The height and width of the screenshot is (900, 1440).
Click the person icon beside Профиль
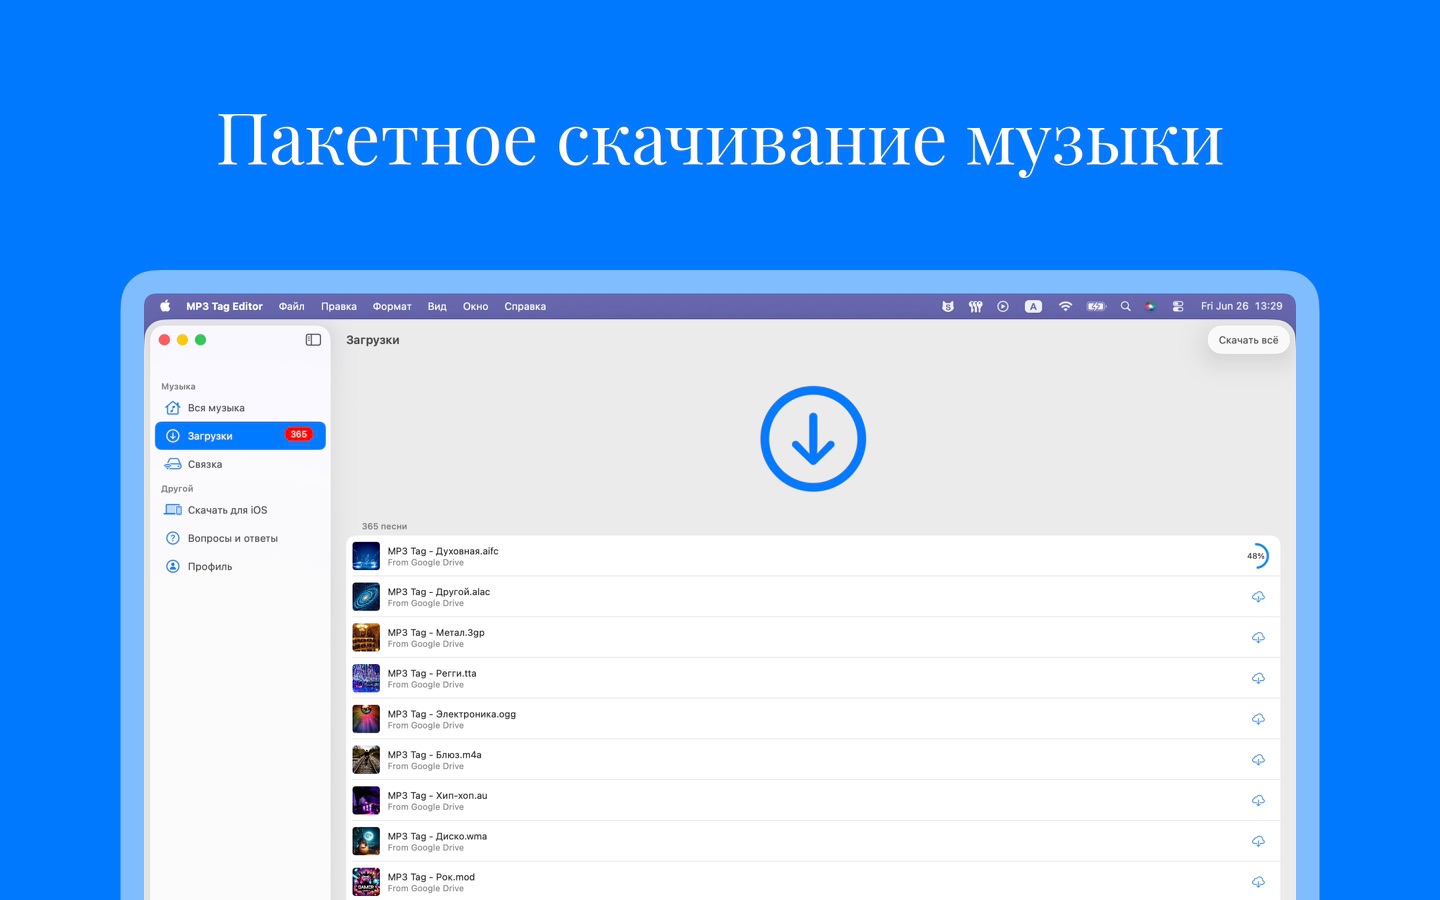point(172,566)
